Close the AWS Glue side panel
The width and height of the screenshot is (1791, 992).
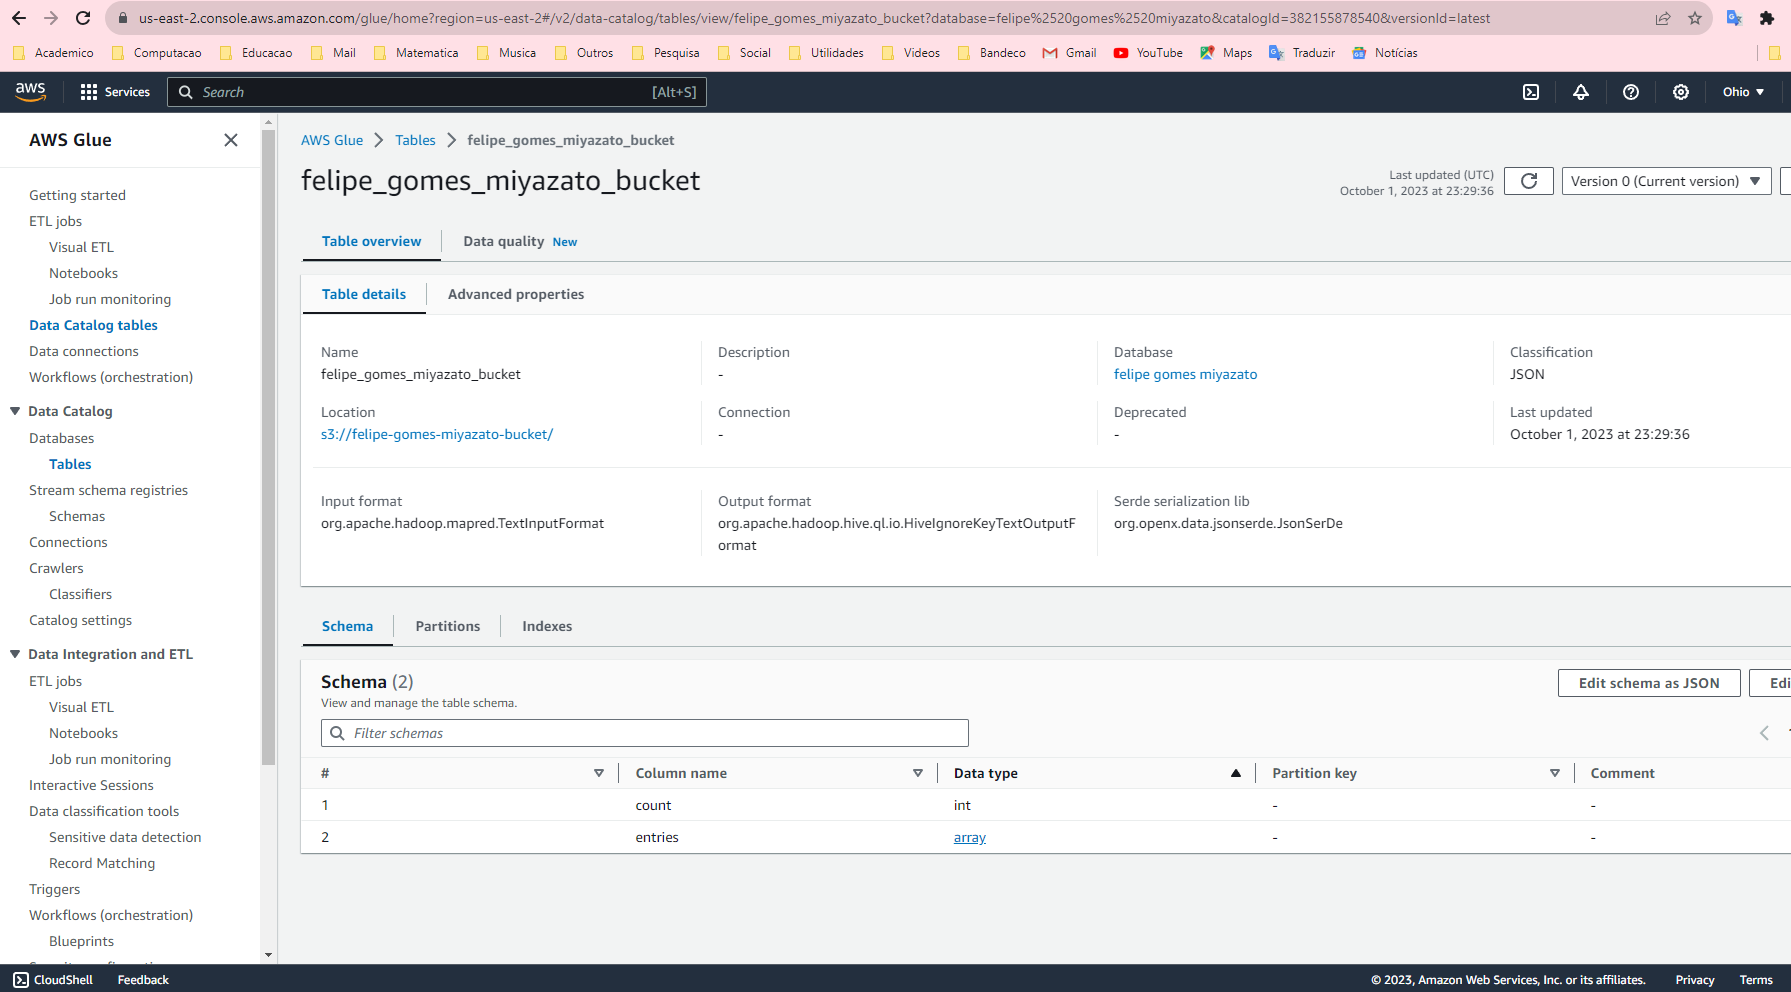click(231, 140)
